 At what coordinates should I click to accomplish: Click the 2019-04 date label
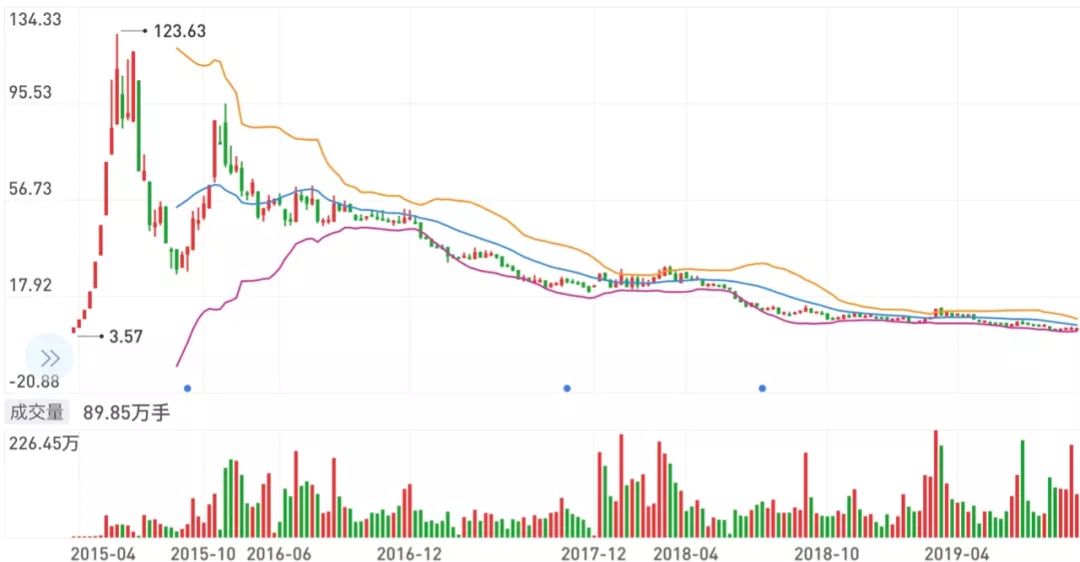pyautogui.click(x=957, y=554)
